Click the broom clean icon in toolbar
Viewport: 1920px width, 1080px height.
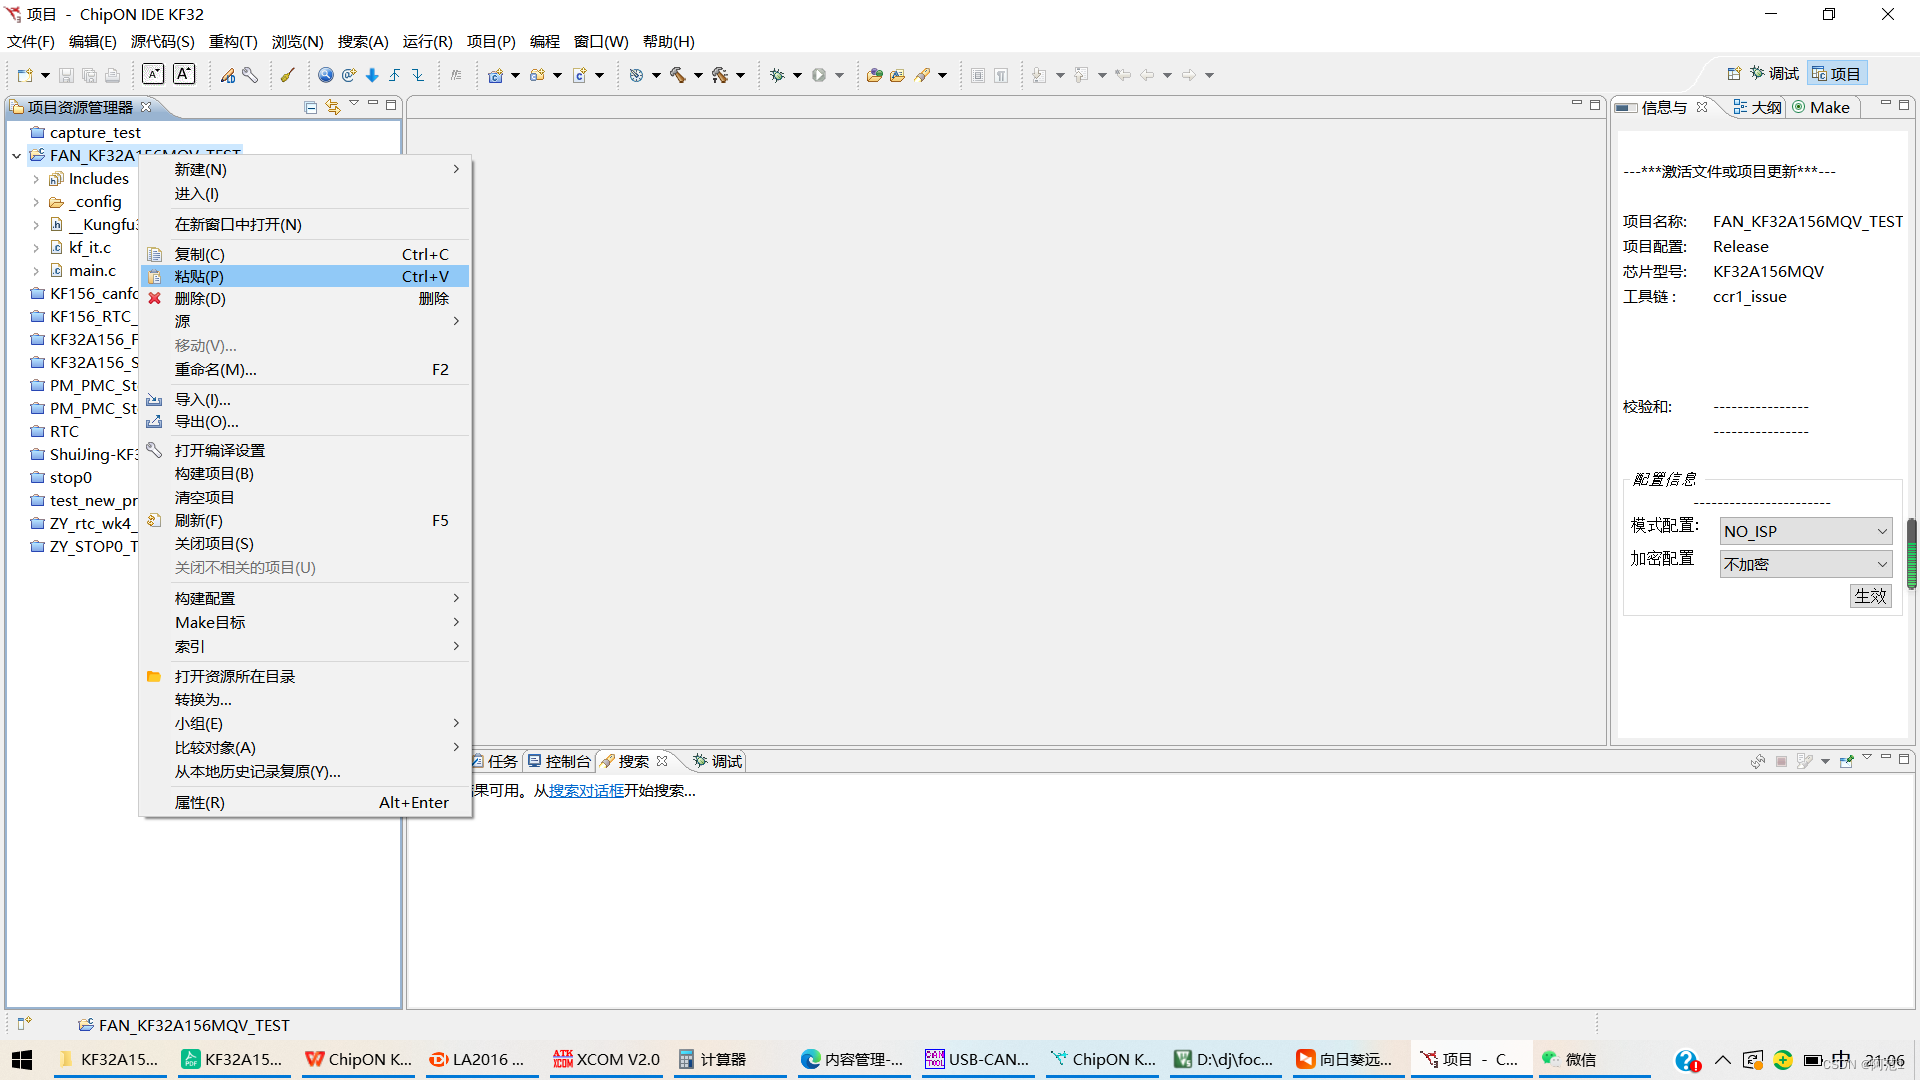287,75
